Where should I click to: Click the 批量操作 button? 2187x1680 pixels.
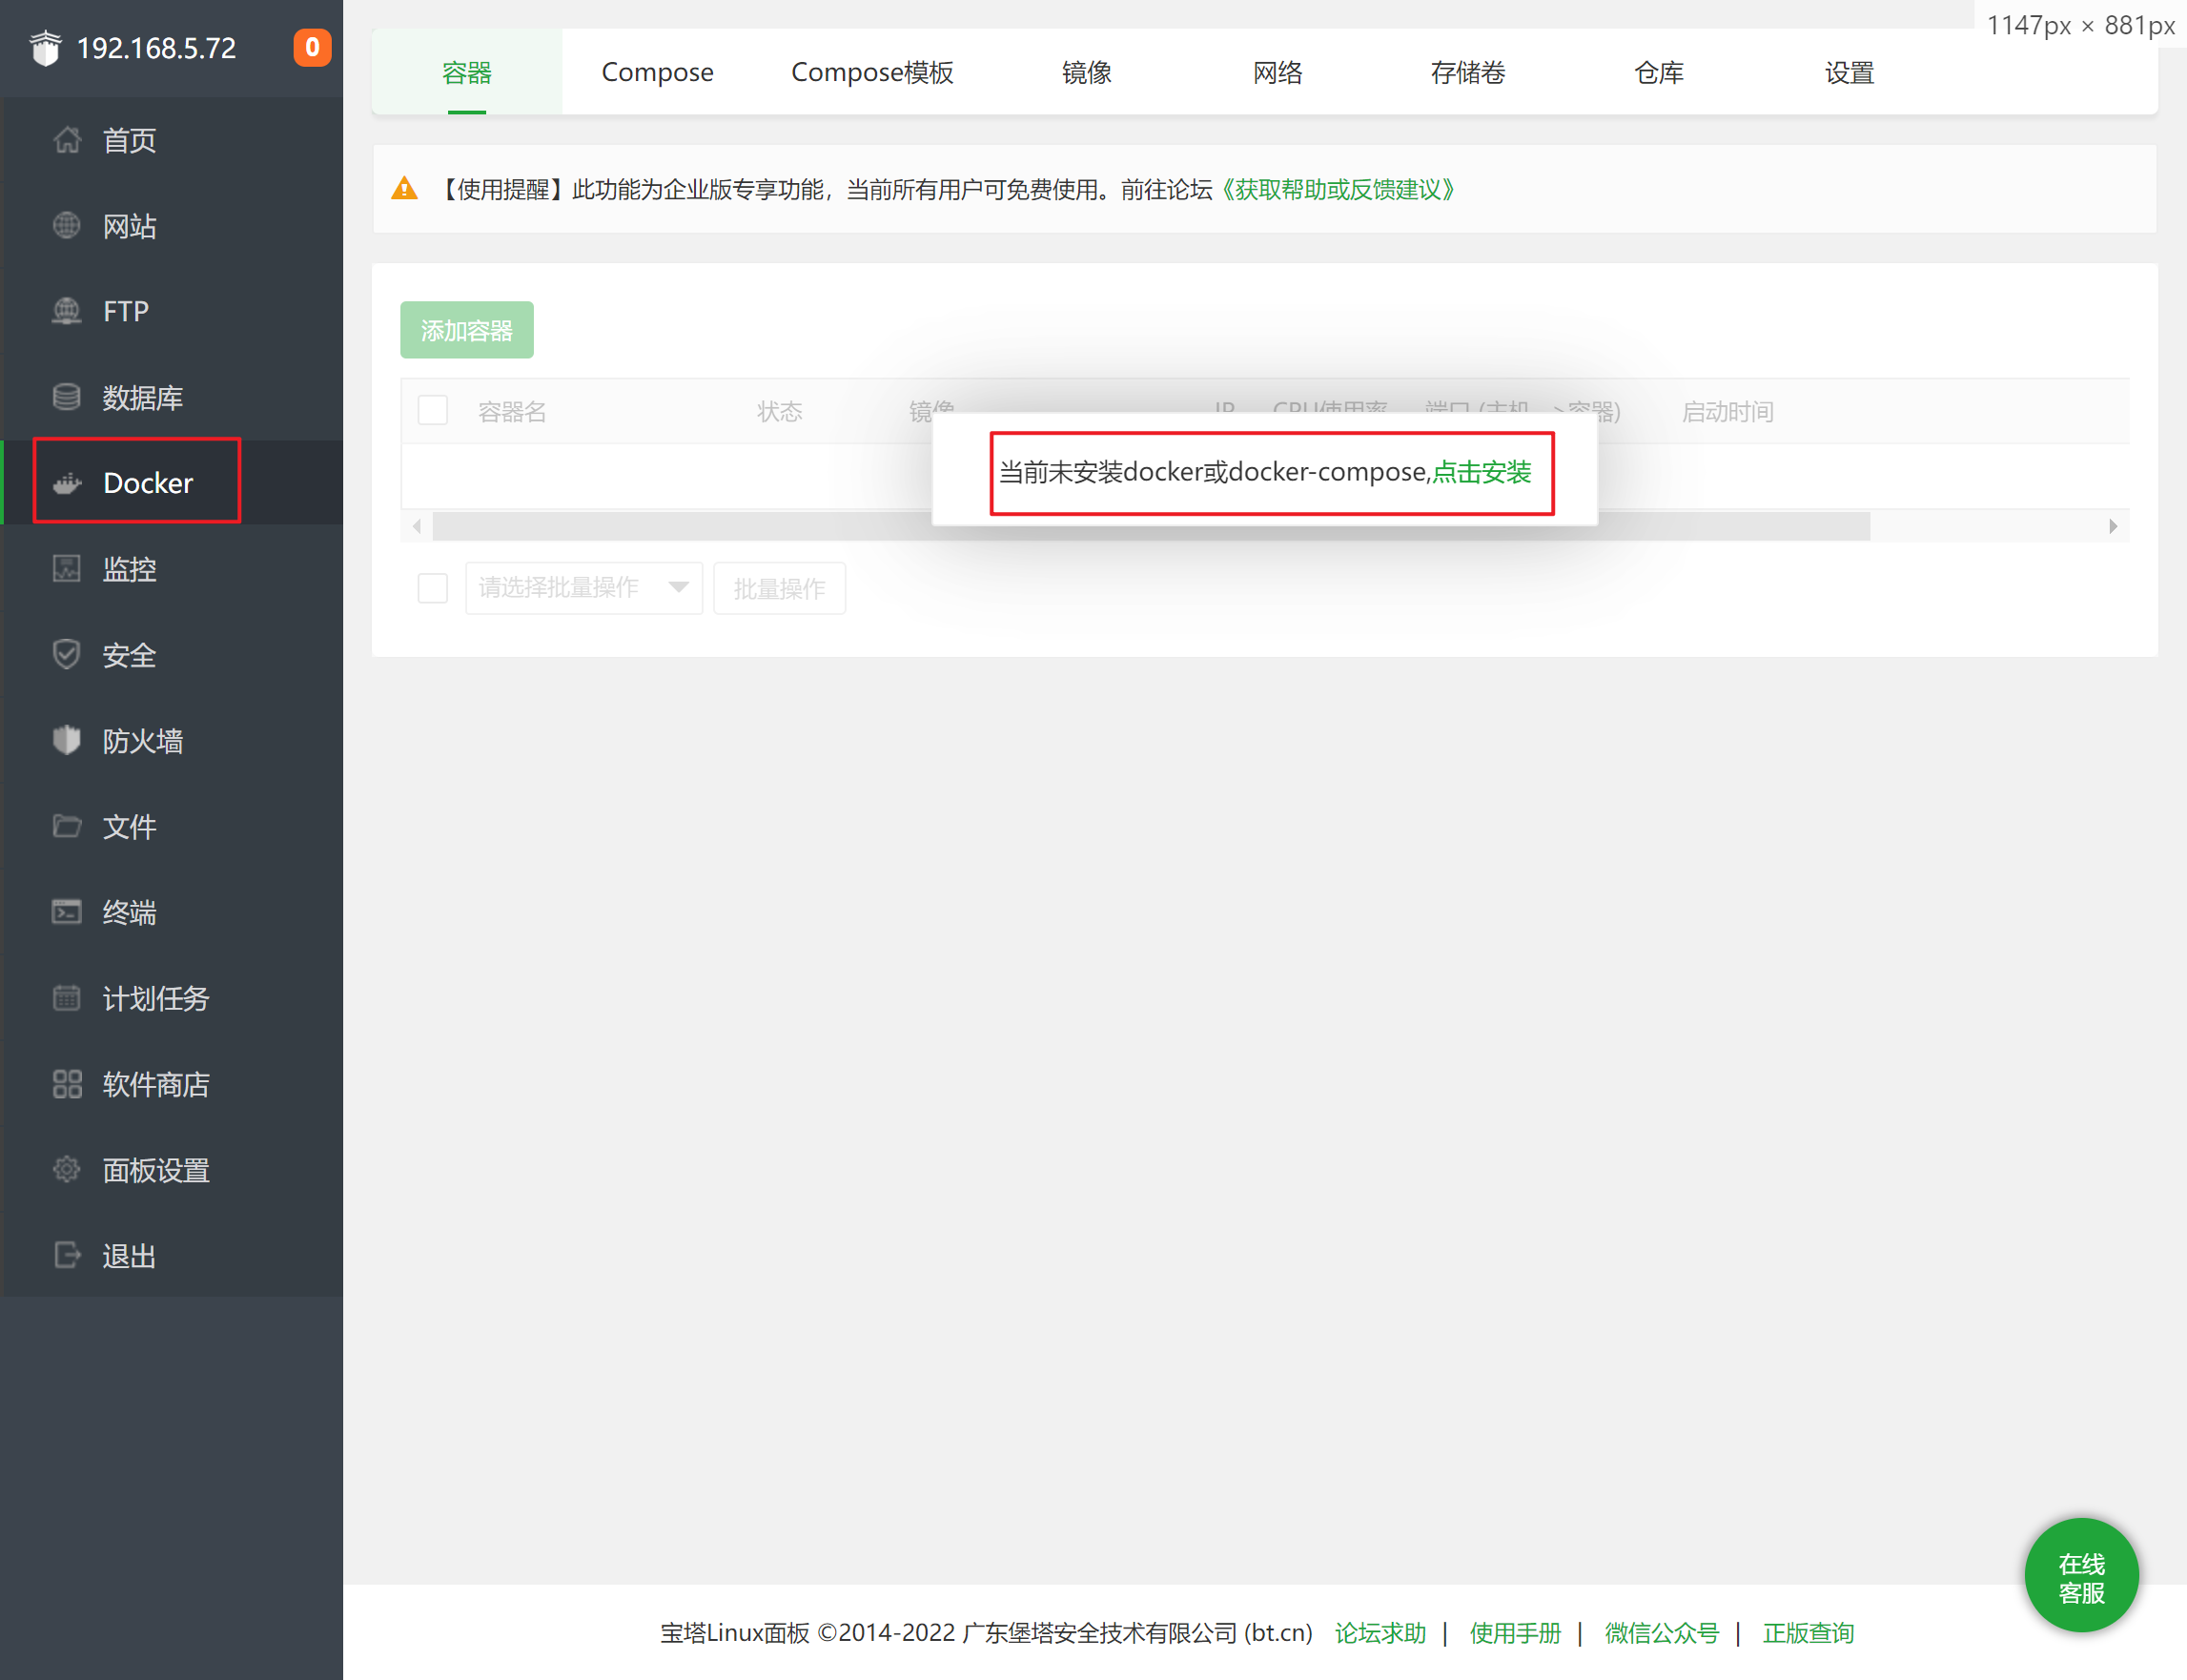(x=780, y=588)
